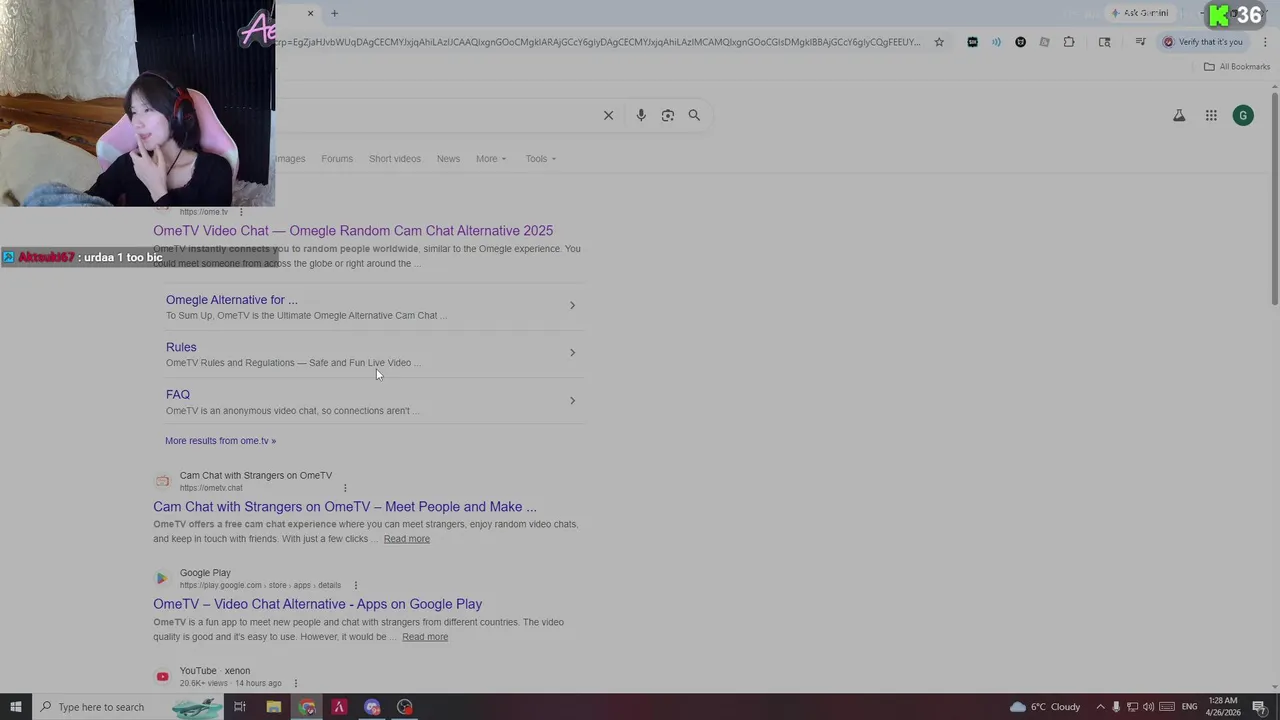The height and width of the screenshot is (720, 1280).
Task: Expand FAQ sitelink chevron
Action: (572, 400)
